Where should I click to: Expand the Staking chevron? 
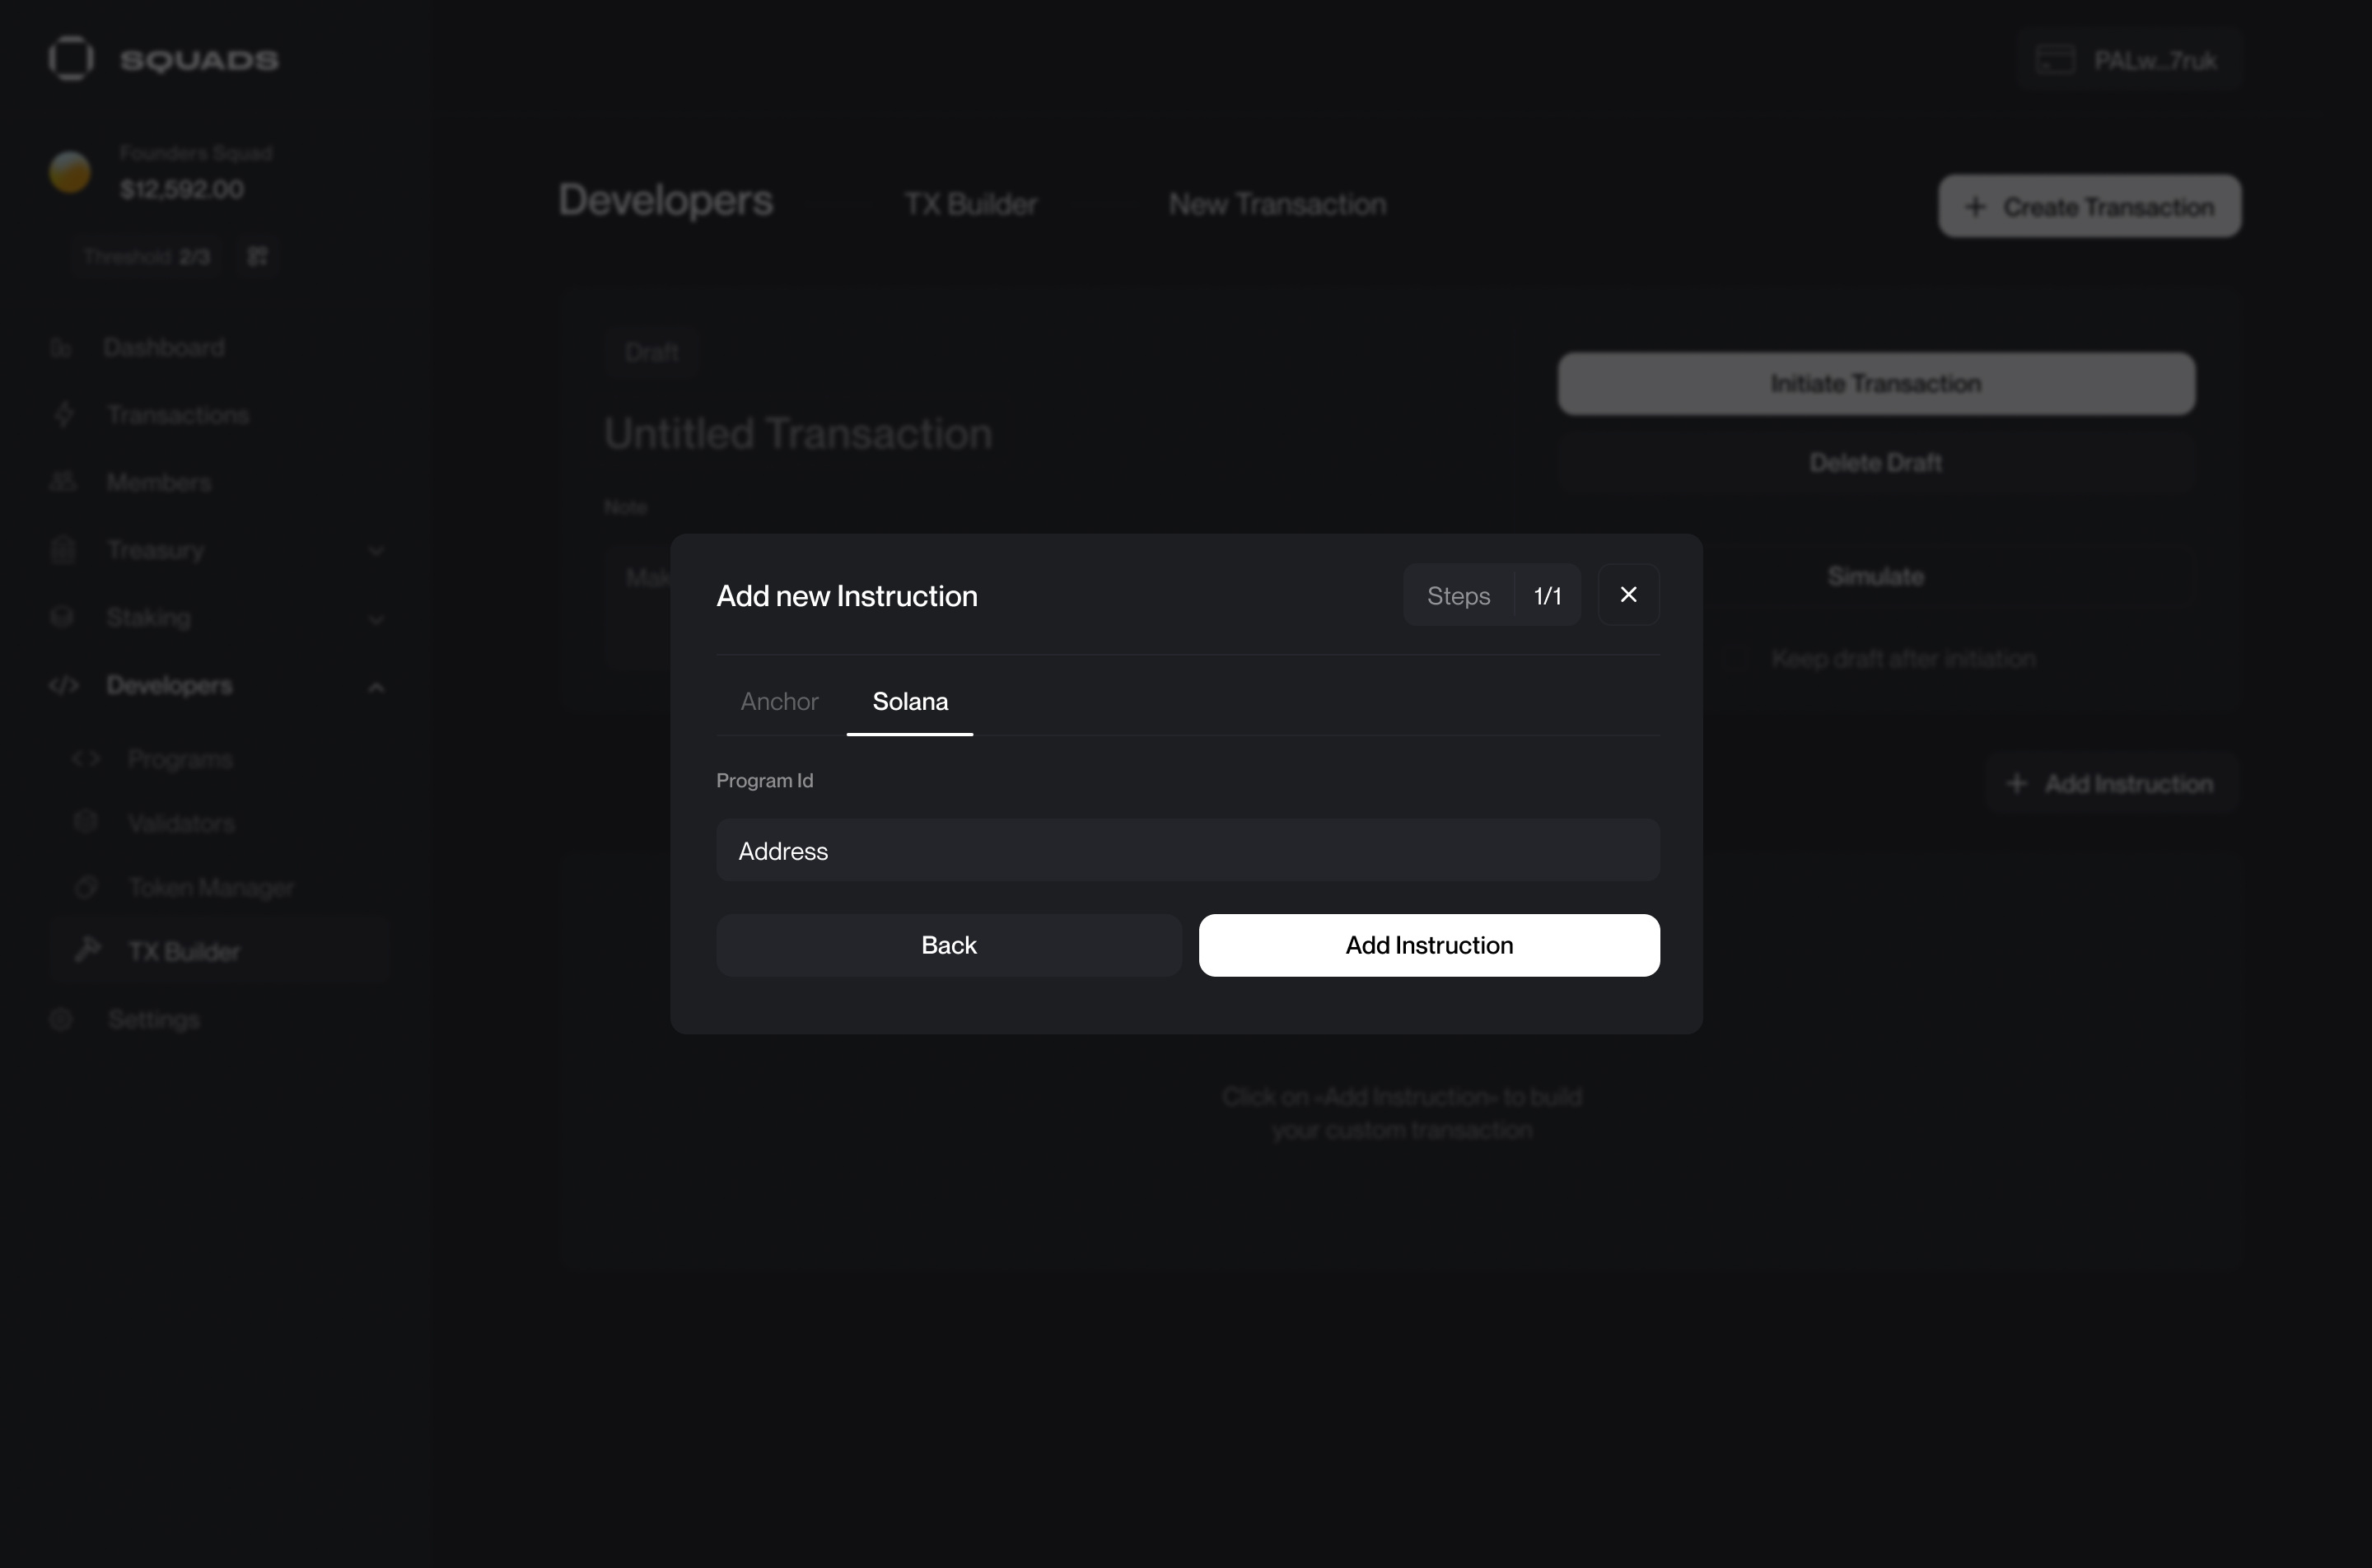coord(376,620)
